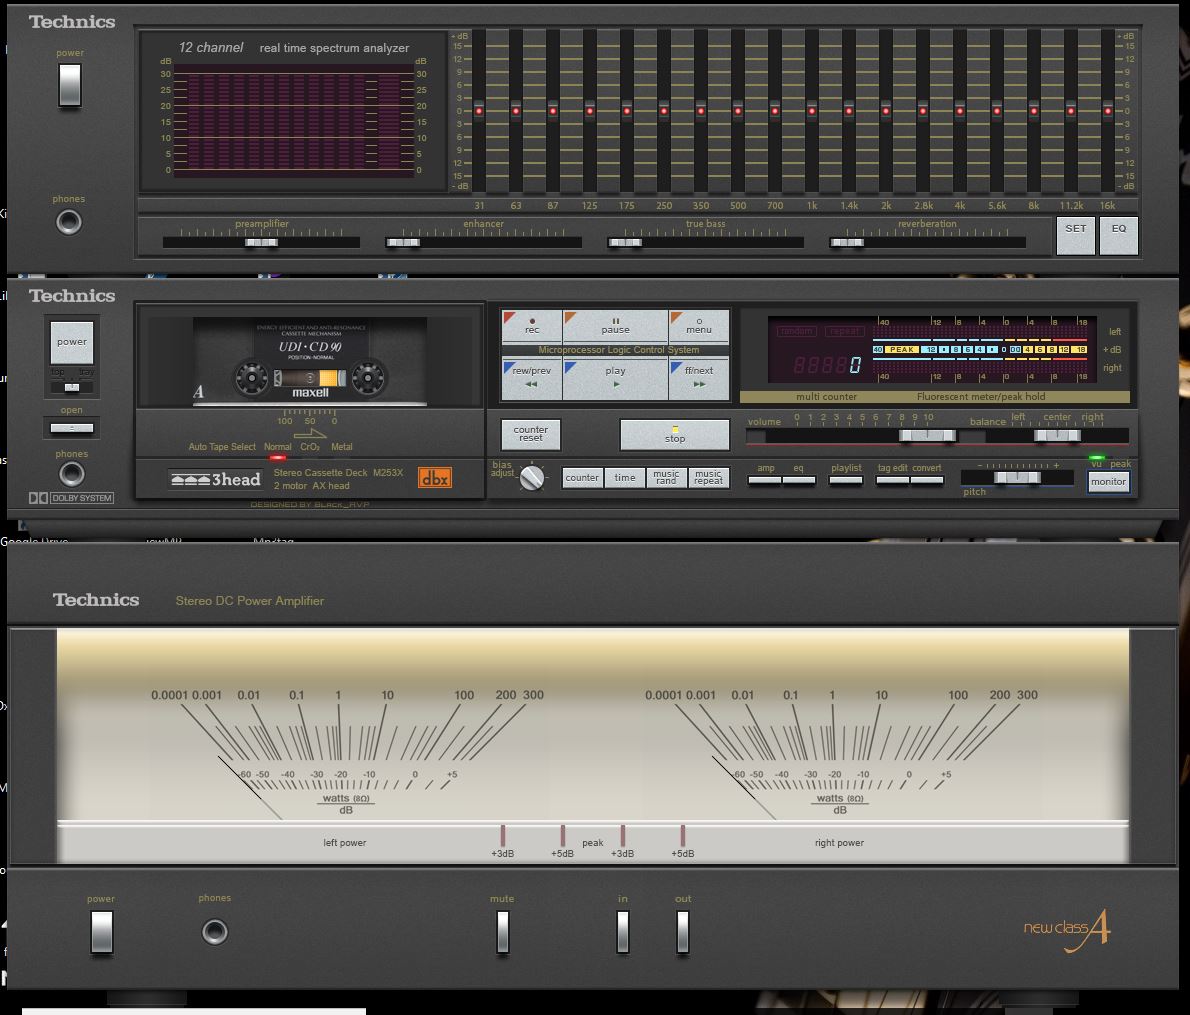Click rew/prev to go to previous track

click(x=532, y=378)
